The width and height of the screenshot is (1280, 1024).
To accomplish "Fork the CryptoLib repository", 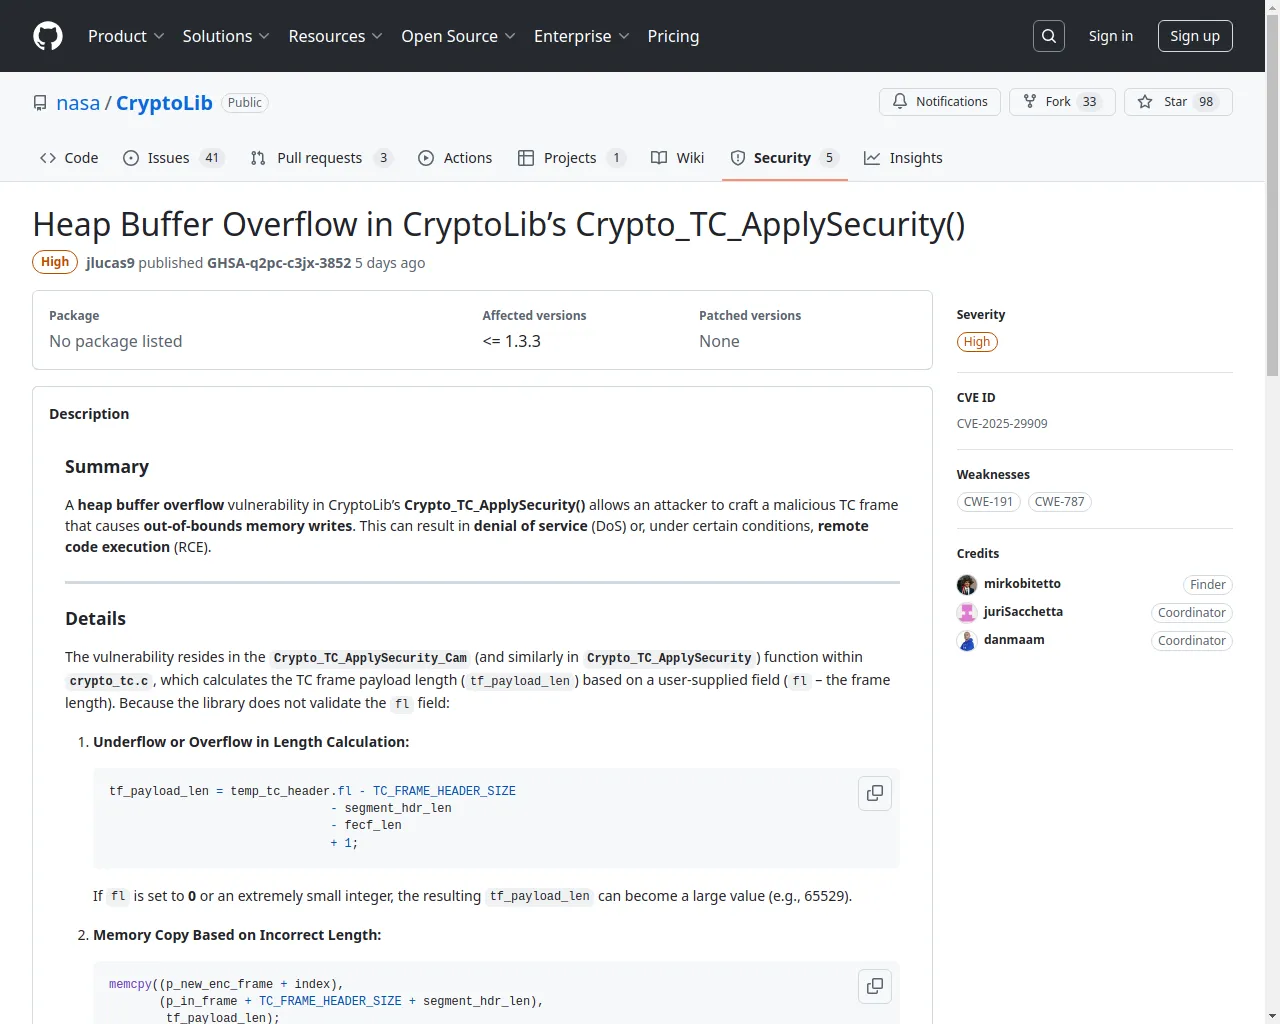I will [1062, 102].
